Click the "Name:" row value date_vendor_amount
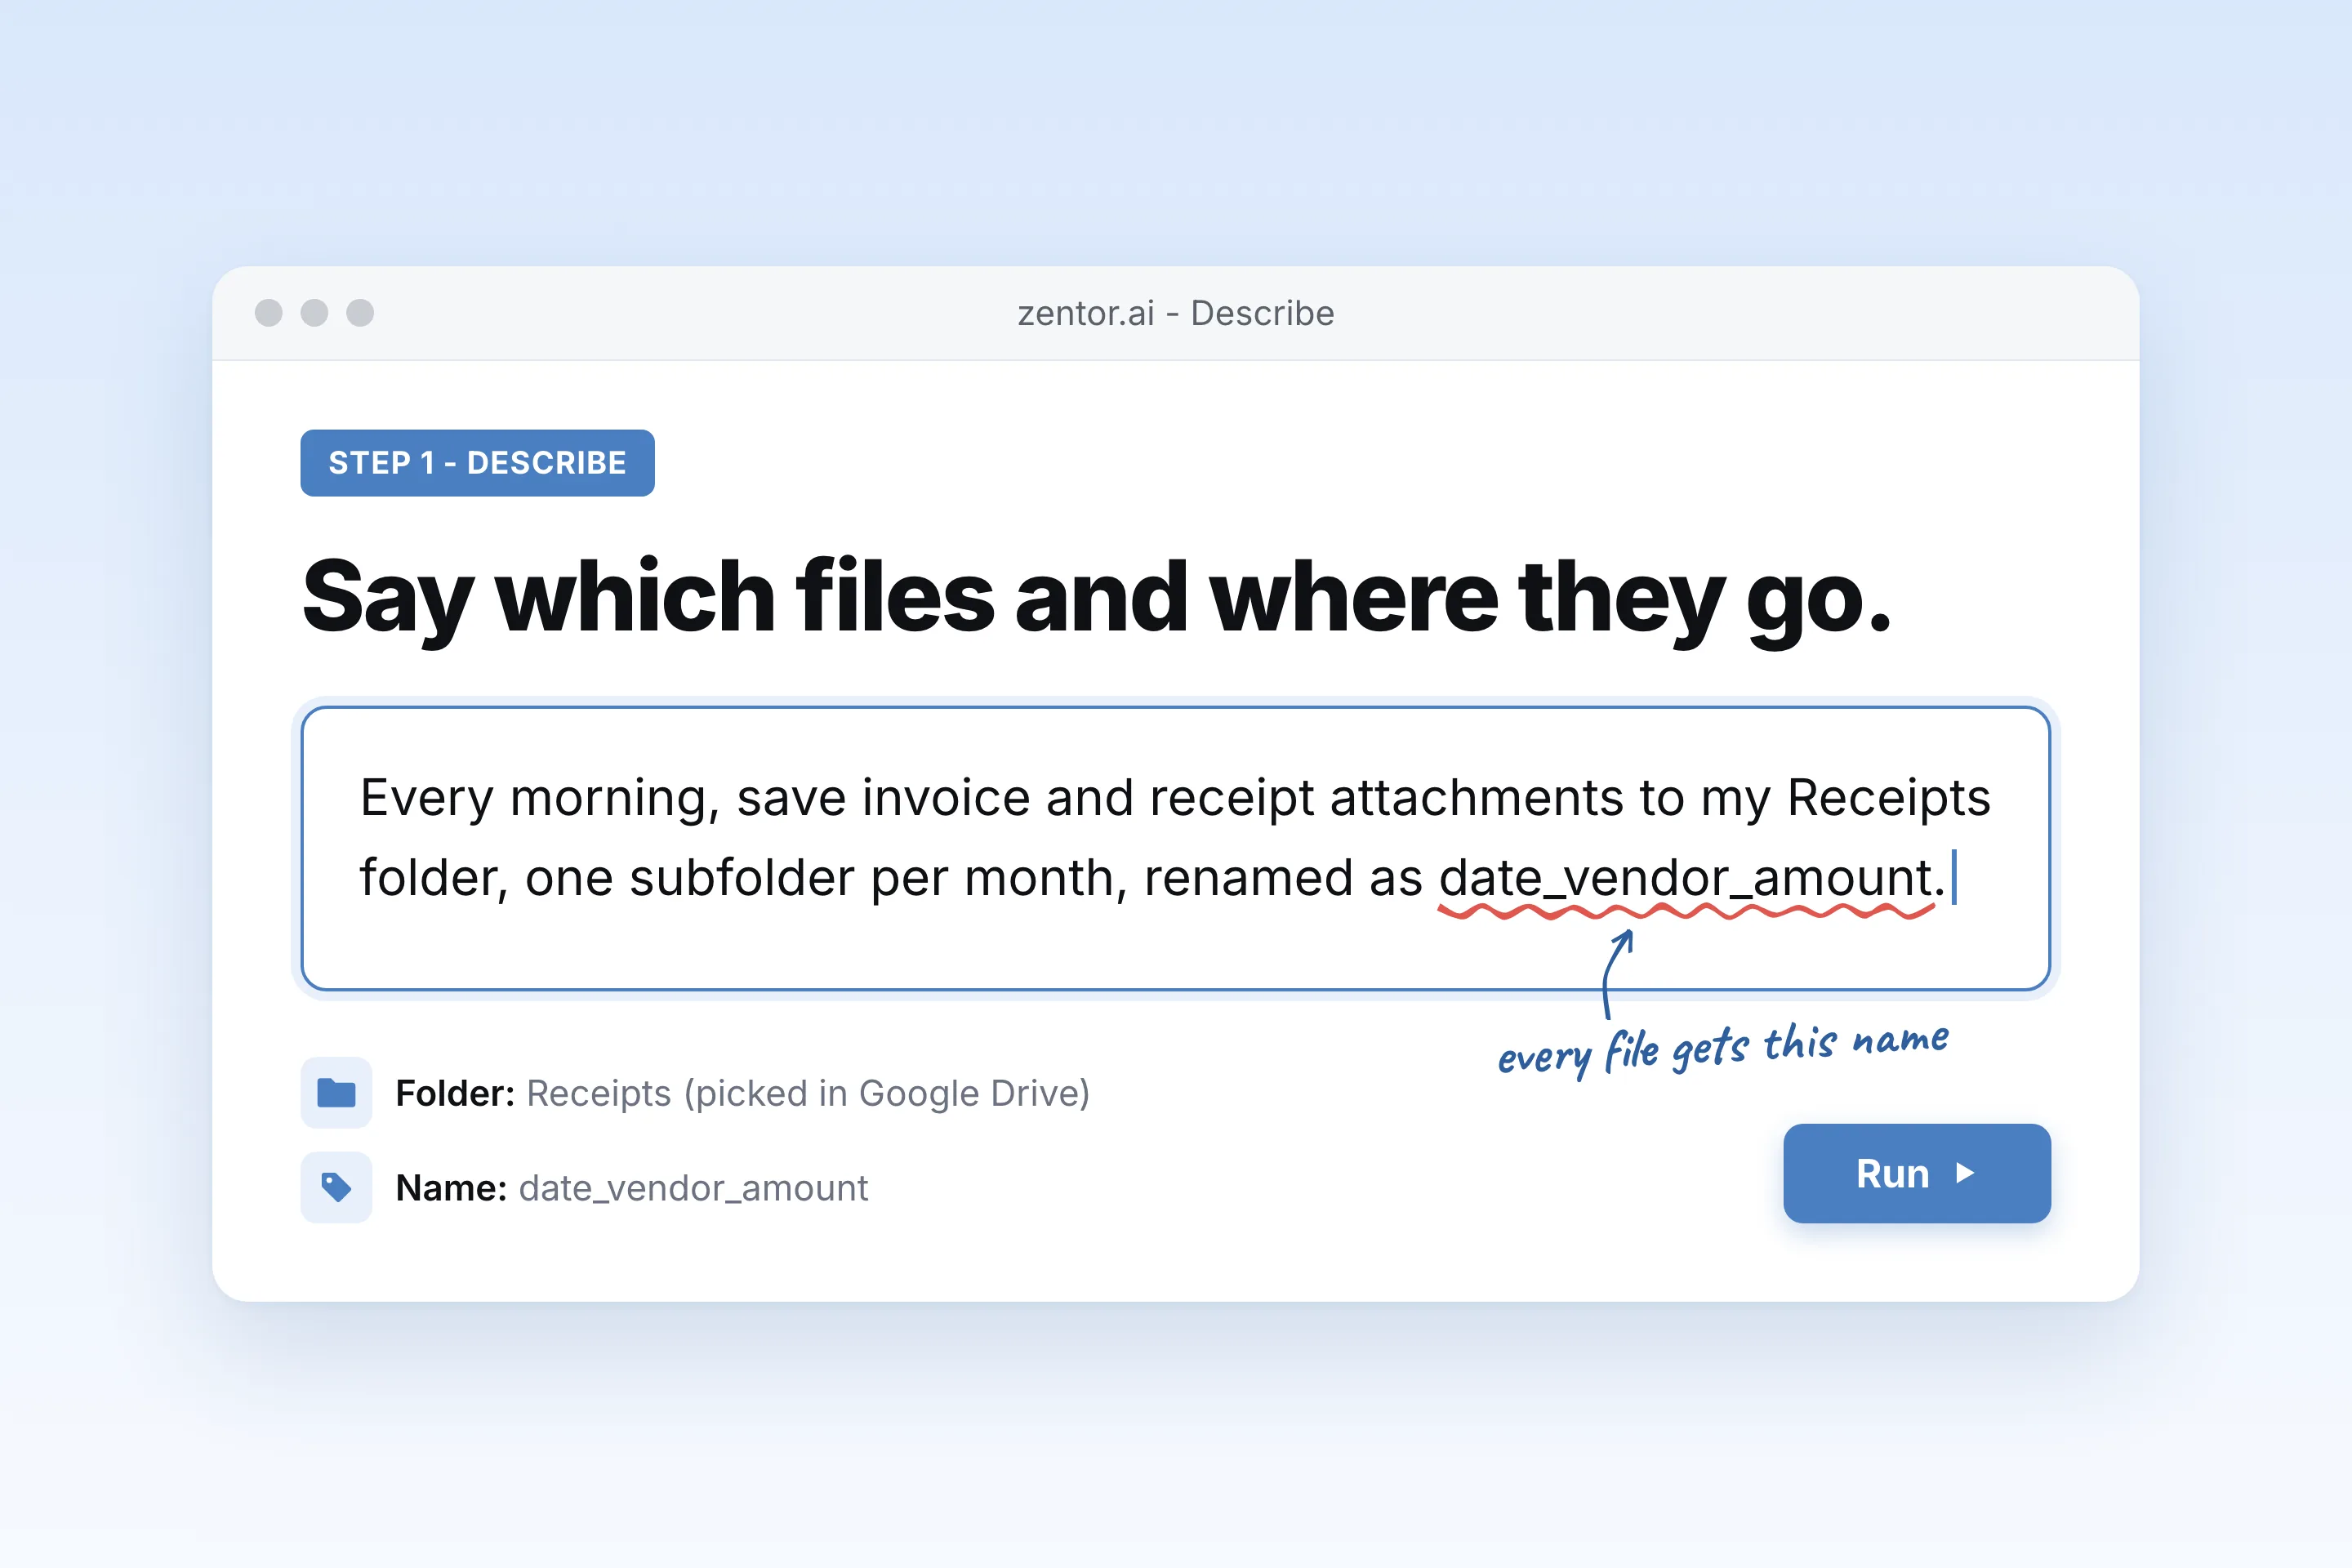2352x1568 pixels. [x=693, y=1188]
